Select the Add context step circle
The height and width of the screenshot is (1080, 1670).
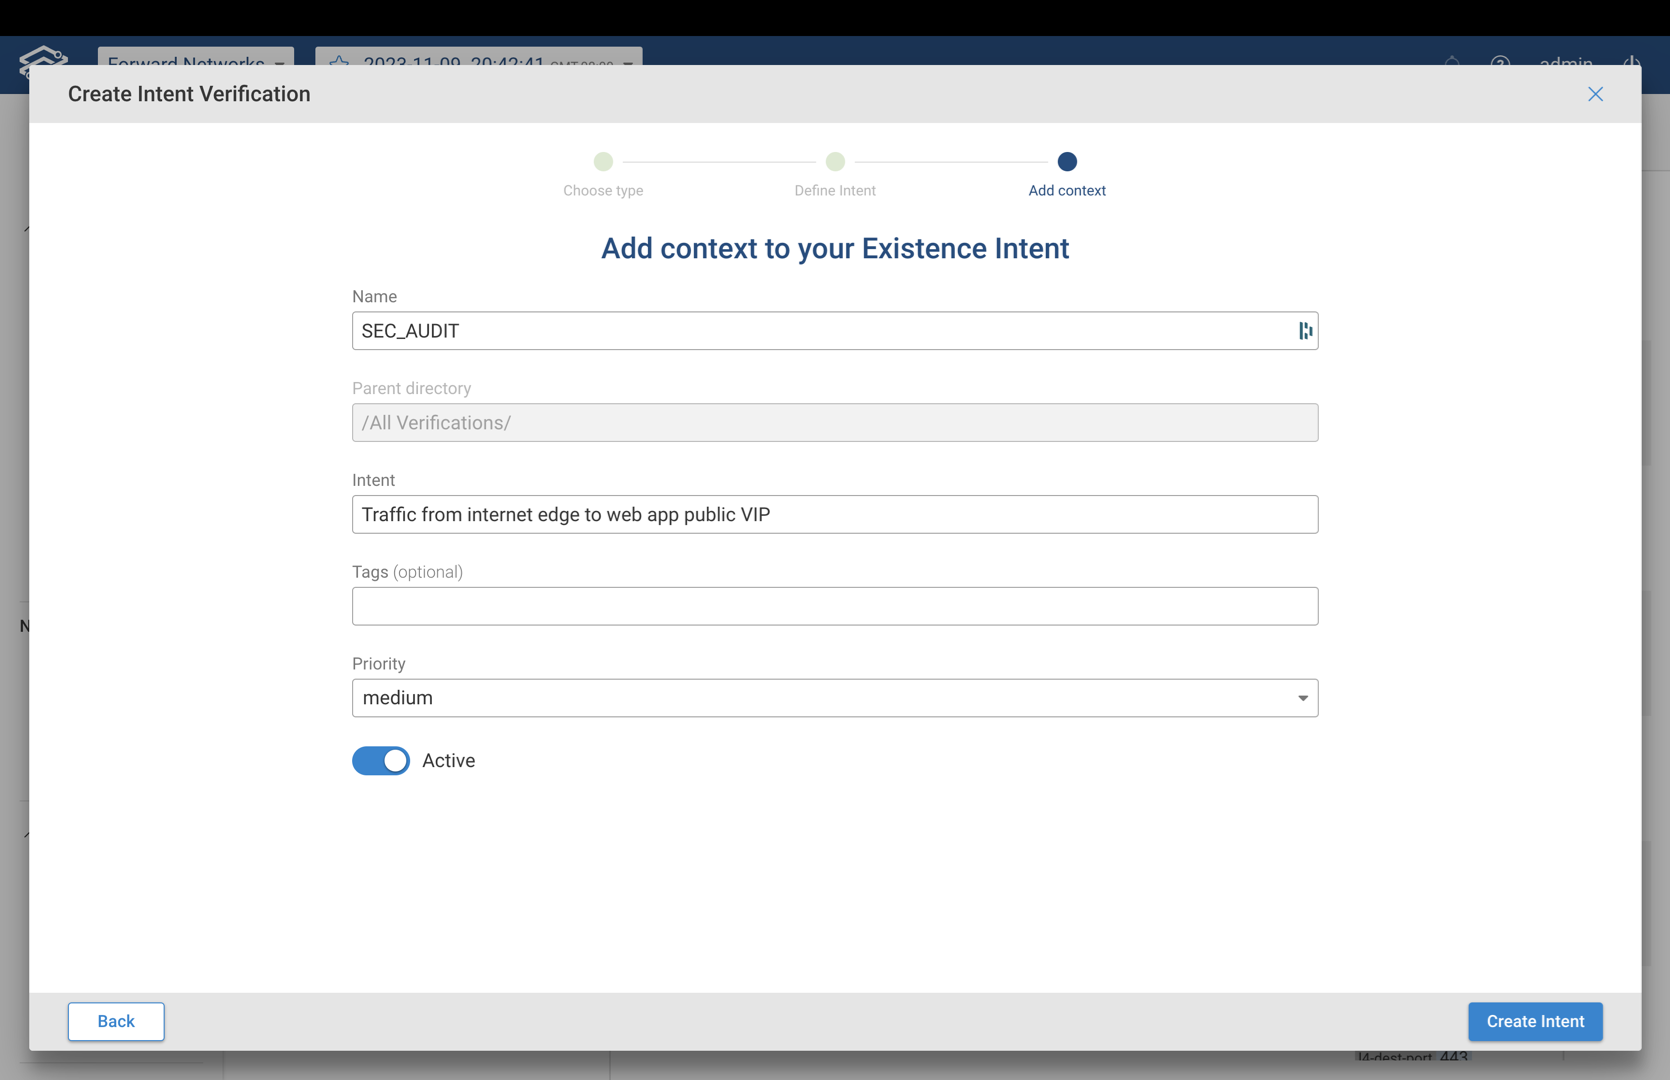(x=1066, y=161)
